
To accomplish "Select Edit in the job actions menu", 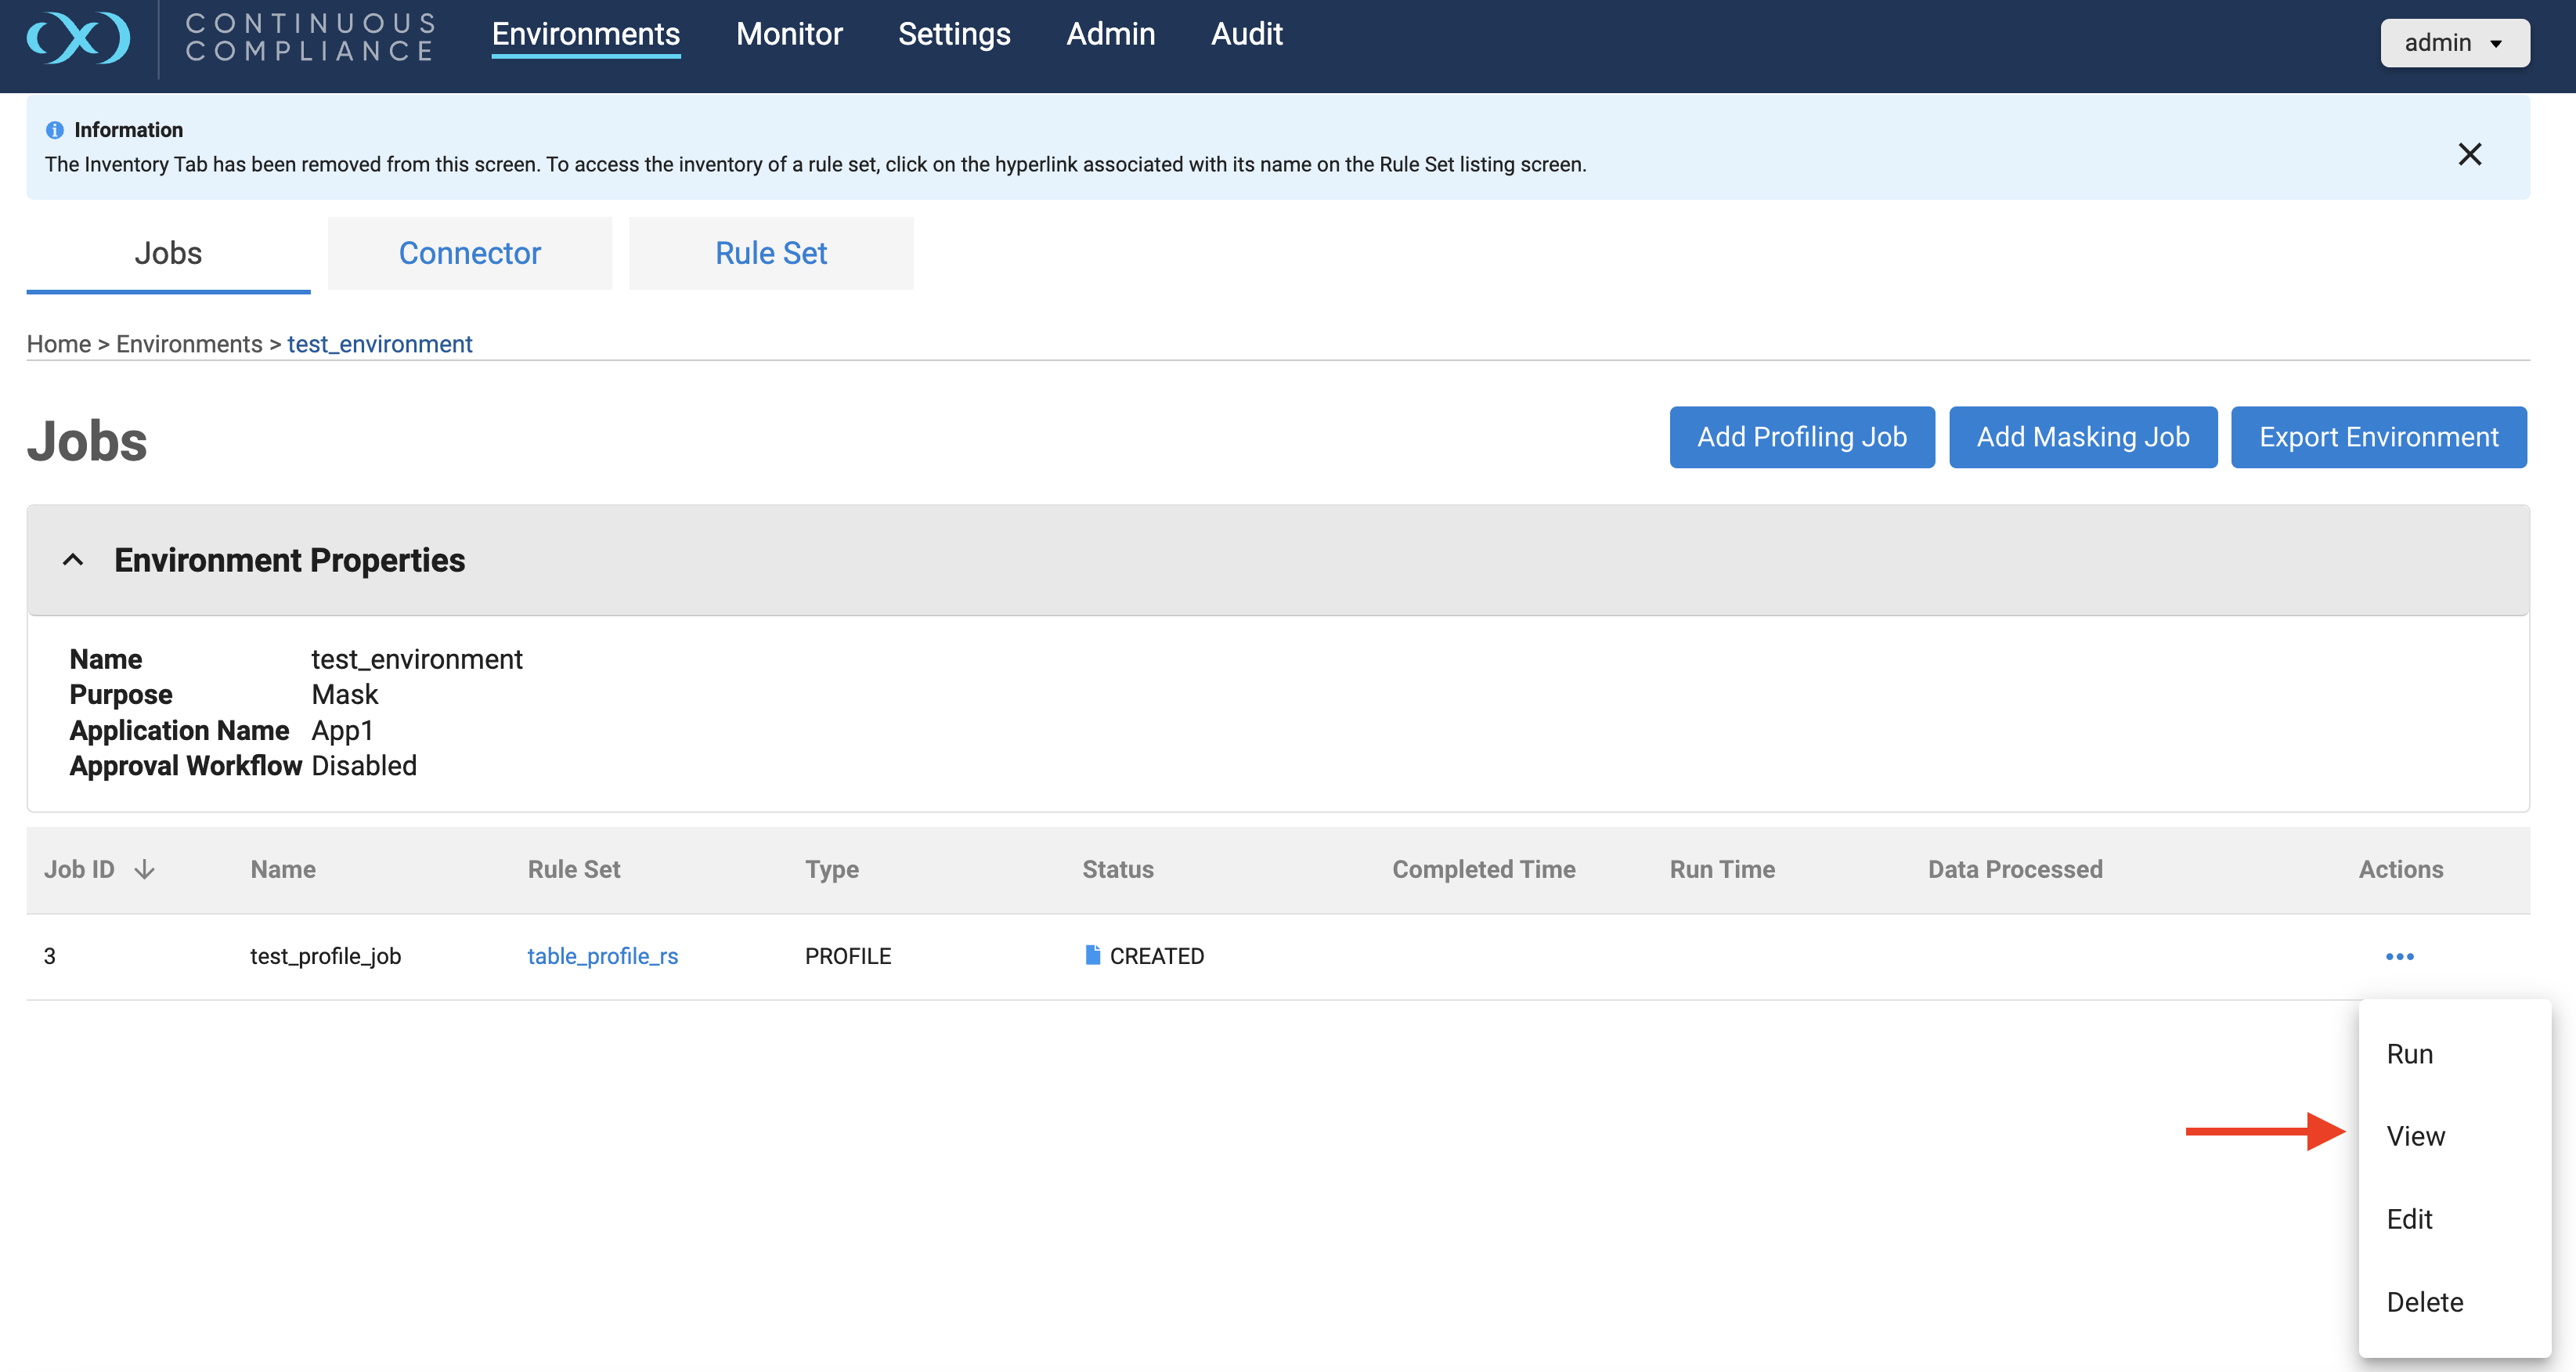I will coord(2409,1219).
